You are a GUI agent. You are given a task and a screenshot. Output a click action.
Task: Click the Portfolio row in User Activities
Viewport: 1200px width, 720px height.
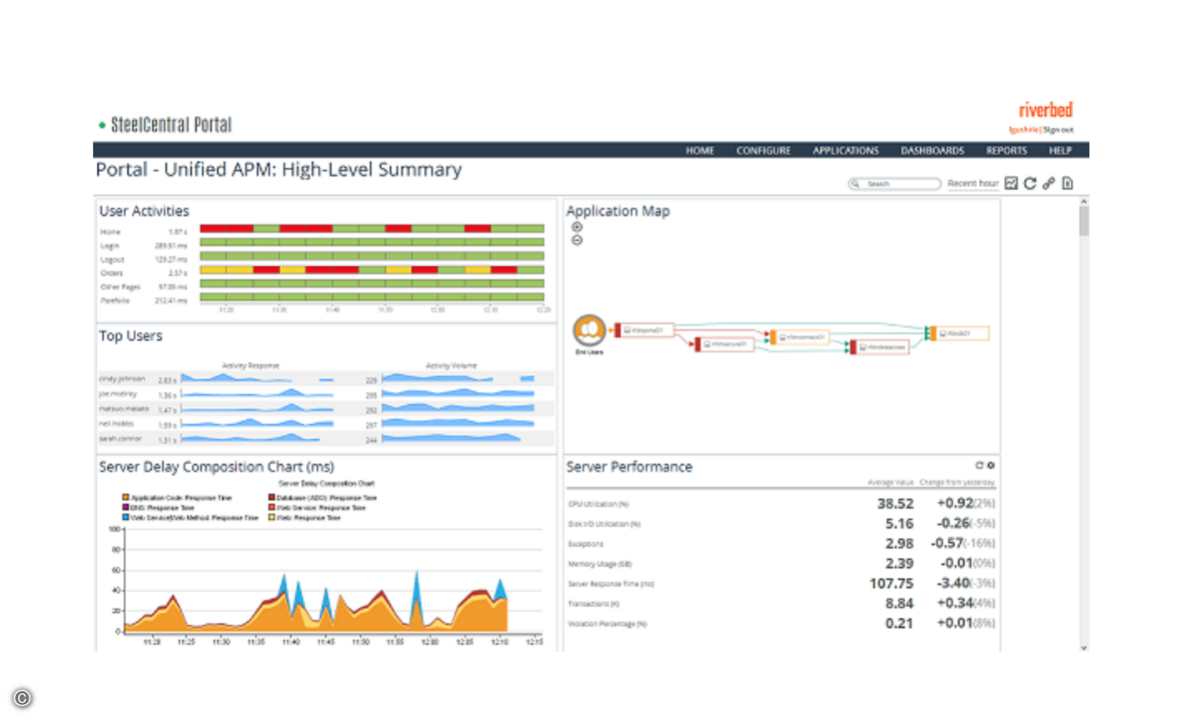(322, 300)
